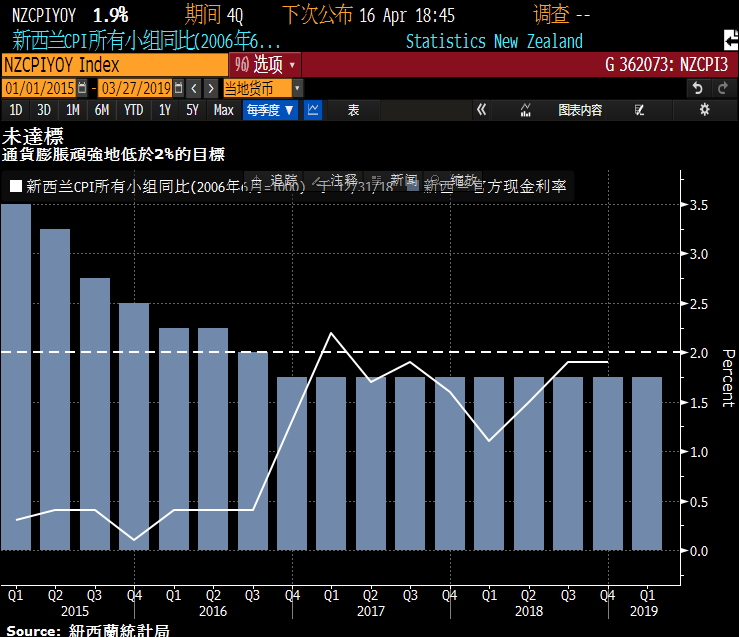Open the start date calendar picker icon
This screenshot has width=739, height=637.
tap(81, 88)
